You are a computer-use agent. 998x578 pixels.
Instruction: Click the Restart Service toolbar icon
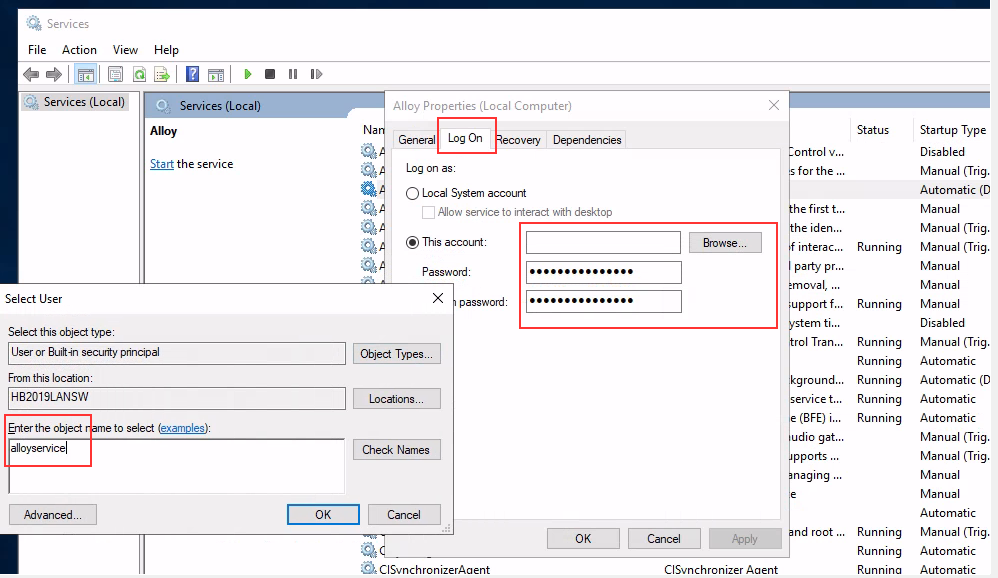point(316,74)
